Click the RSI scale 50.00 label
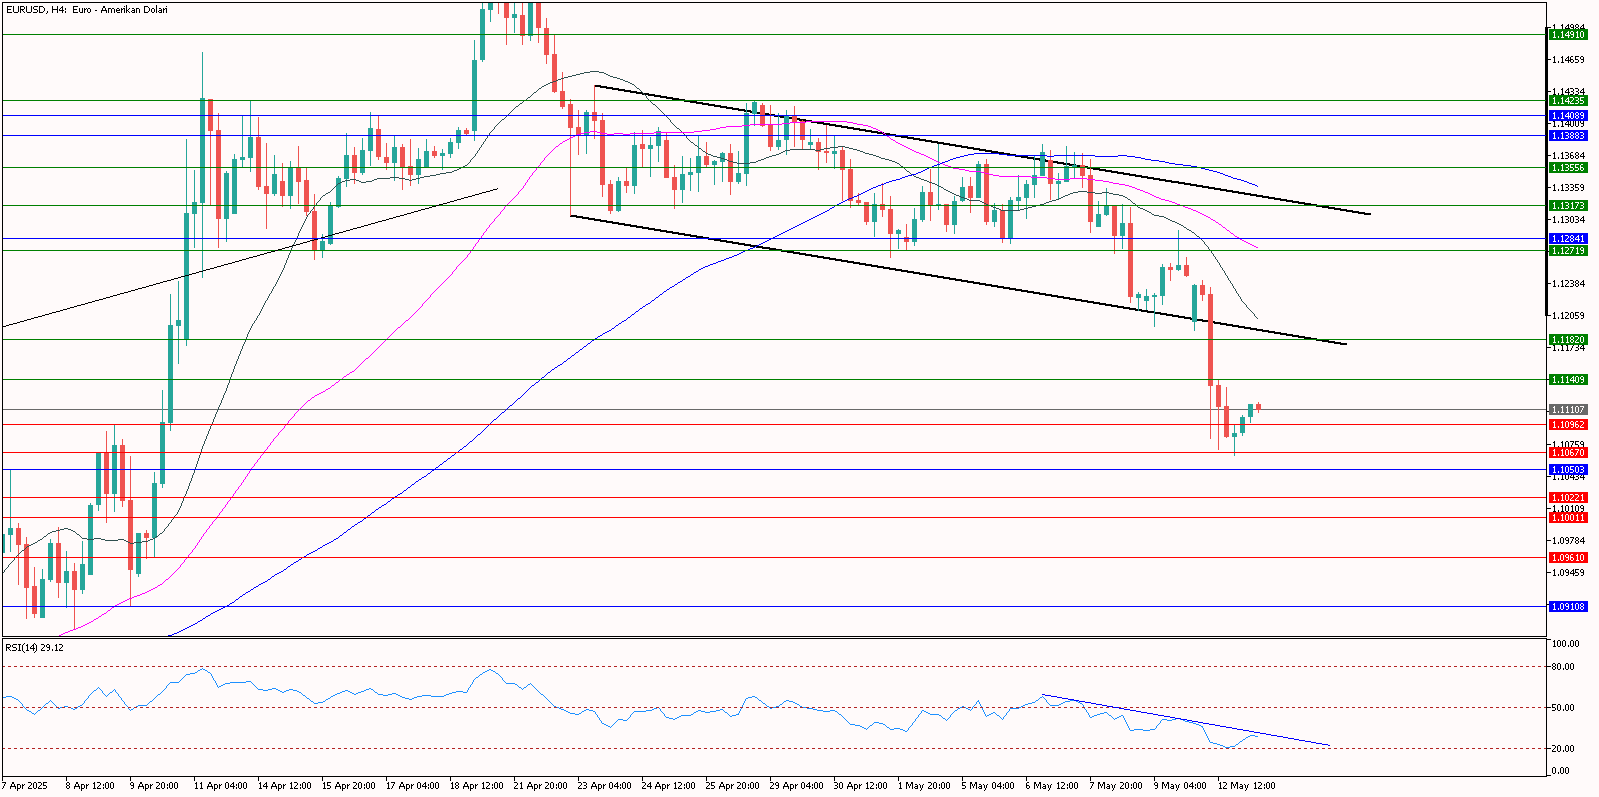 click(1563, 708)
